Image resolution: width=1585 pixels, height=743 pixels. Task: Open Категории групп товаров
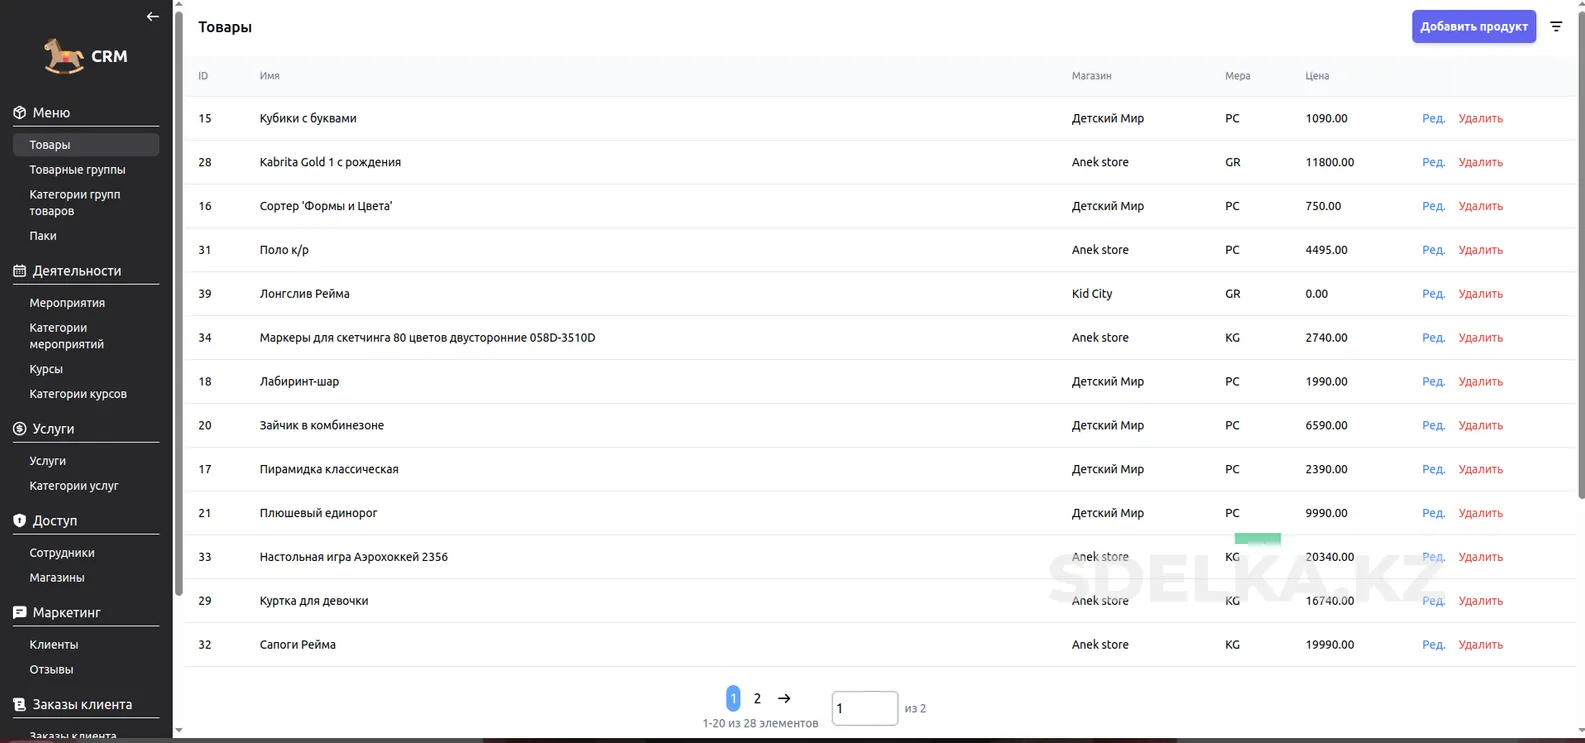[75, 203]
